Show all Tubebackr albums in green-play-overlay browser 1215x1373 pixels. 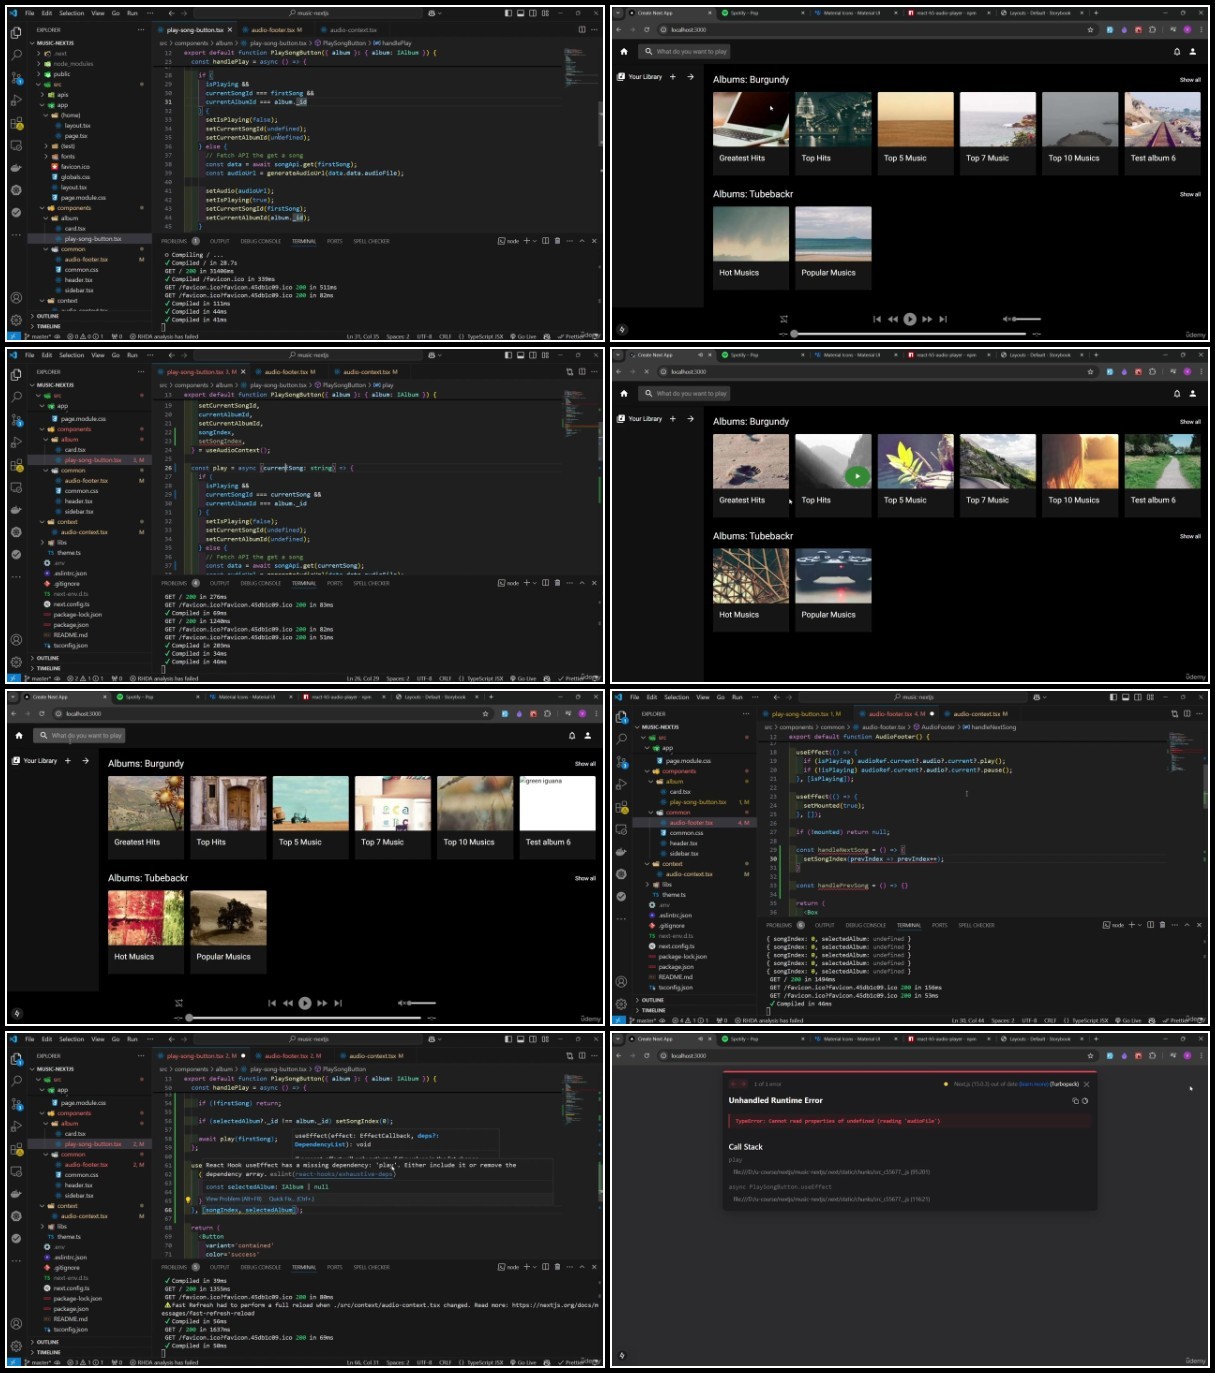click(x=1190, y=536)
